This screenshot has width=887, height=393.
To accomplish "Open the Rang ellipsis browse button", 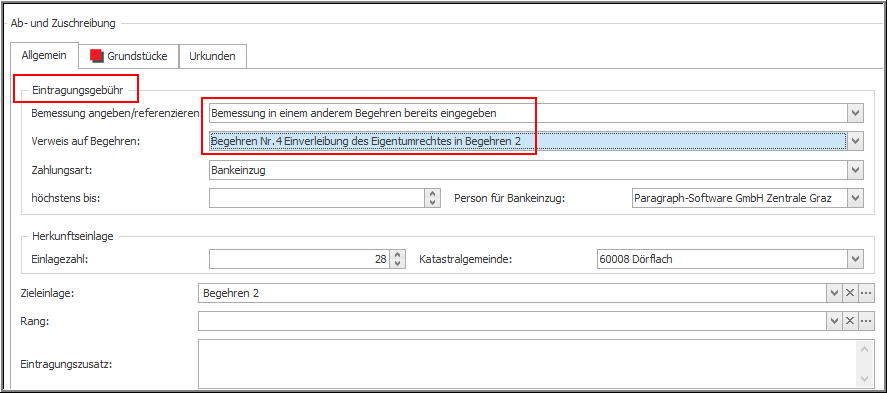I will click(866, 321).
